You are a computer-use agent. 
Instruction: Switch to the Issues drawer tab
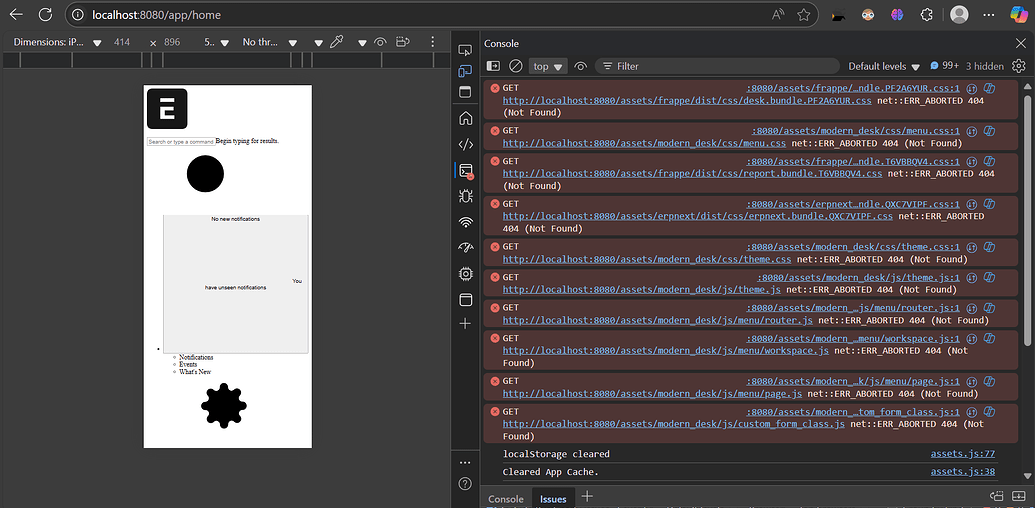pos(553,499)
